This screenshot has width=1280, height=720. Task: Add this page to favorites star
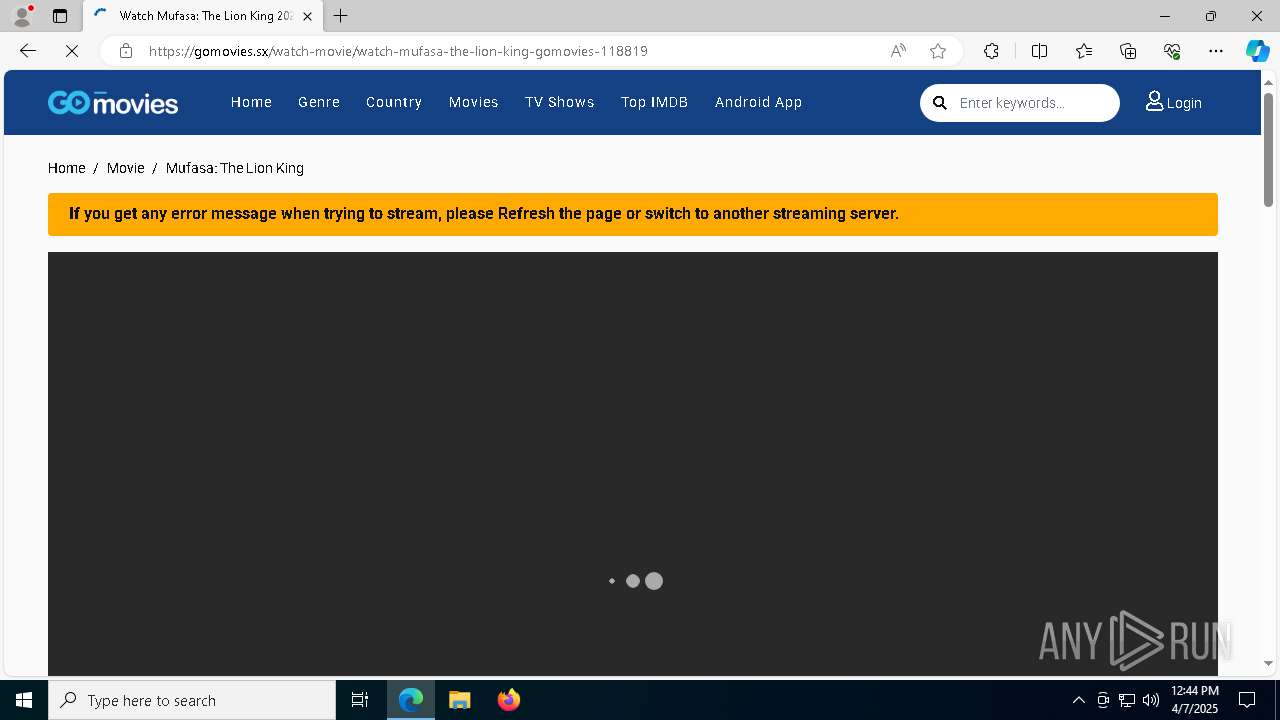coord(938,51)
